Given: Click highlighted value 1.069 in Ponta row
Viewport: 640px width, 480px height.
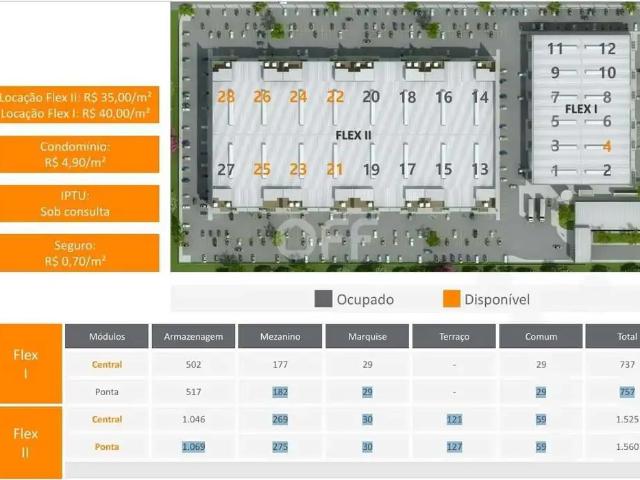Looking at the screenshot, I should coord(193,447).
